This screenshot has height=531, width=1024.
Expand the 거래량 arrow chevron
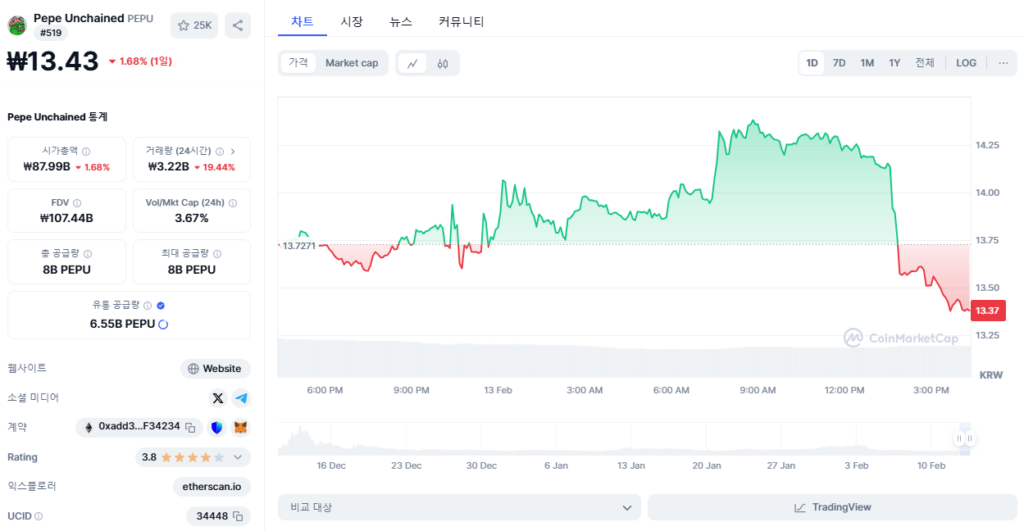[233, 152]
